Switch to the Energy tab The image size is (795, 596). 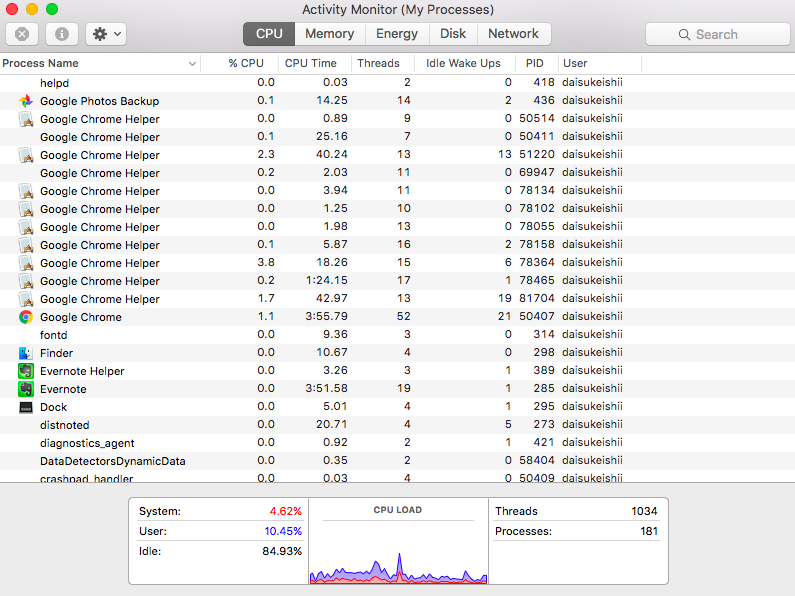(x=397, y=34)
